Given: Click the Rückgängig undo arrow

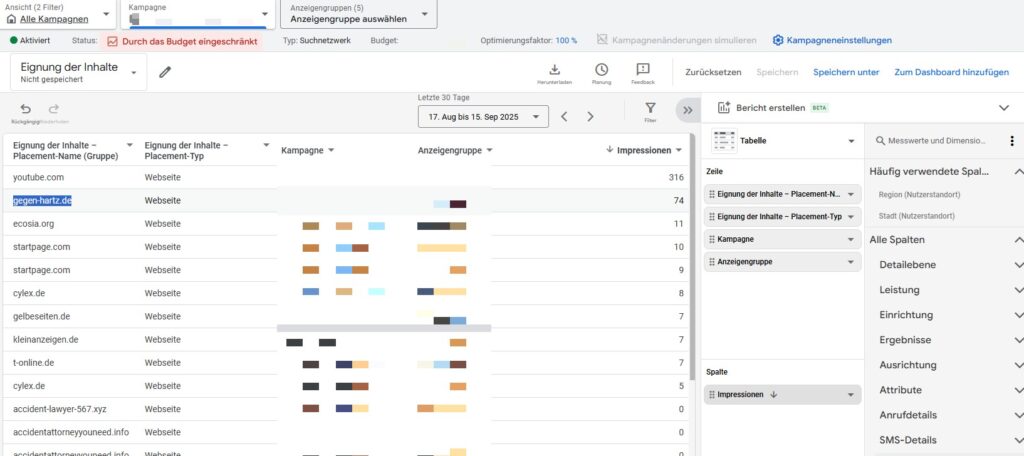Looking at the screenshot, I should coord(25,109).
